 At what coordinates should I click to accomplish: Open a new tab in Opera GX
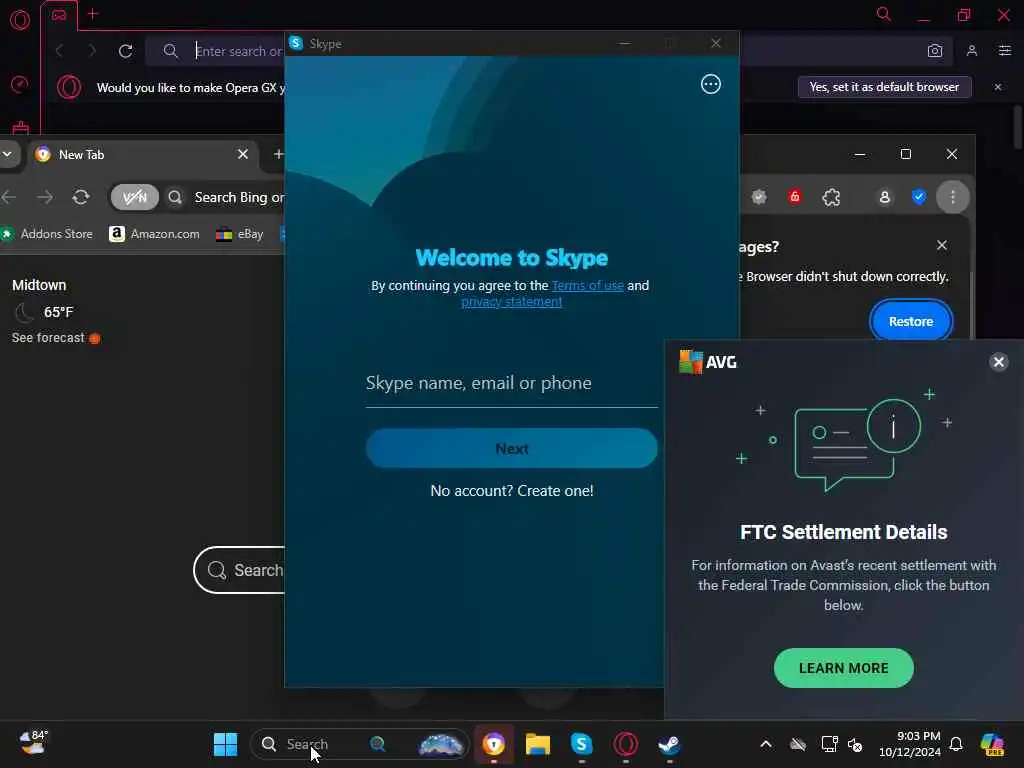(x=93, y=14)
